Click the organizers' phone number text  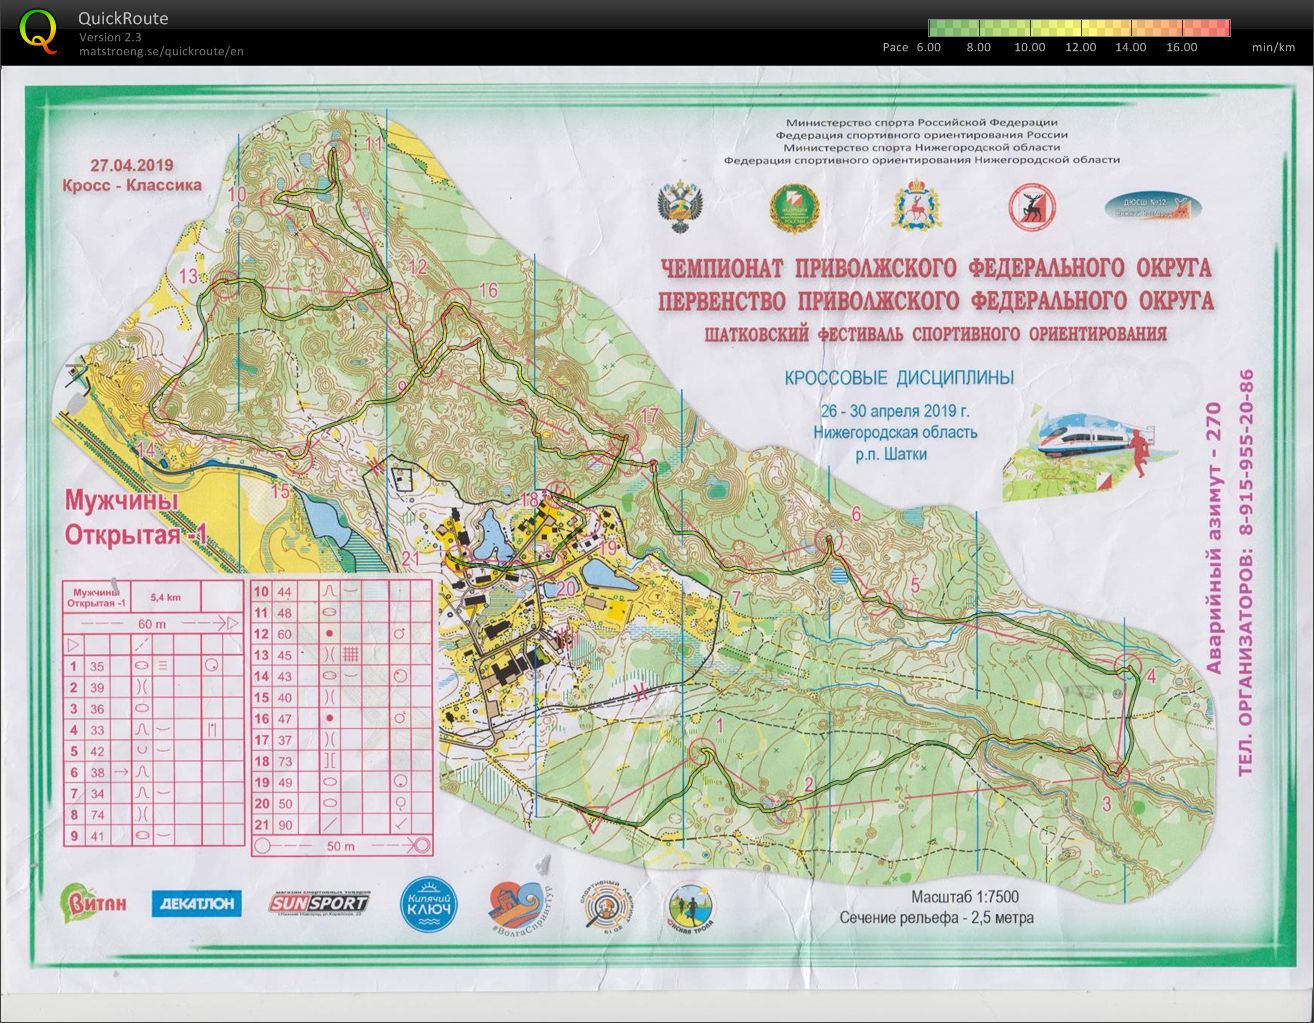click(1245, 573)
